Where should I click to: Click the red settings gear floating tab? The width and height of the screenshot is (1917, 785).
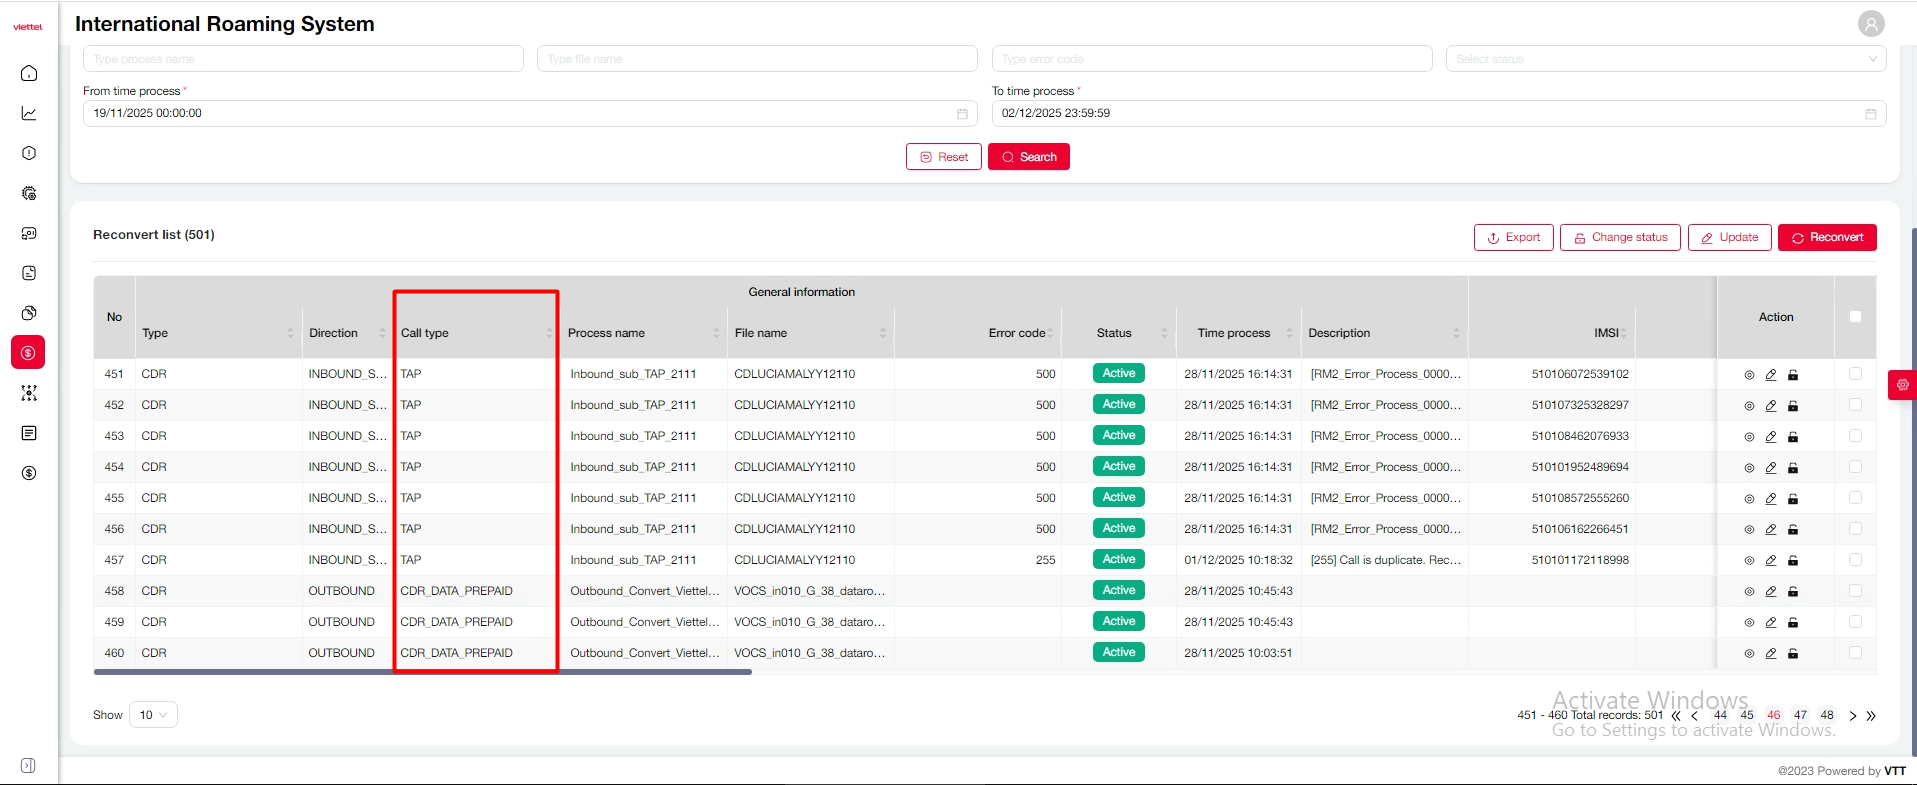[1902, 385]
